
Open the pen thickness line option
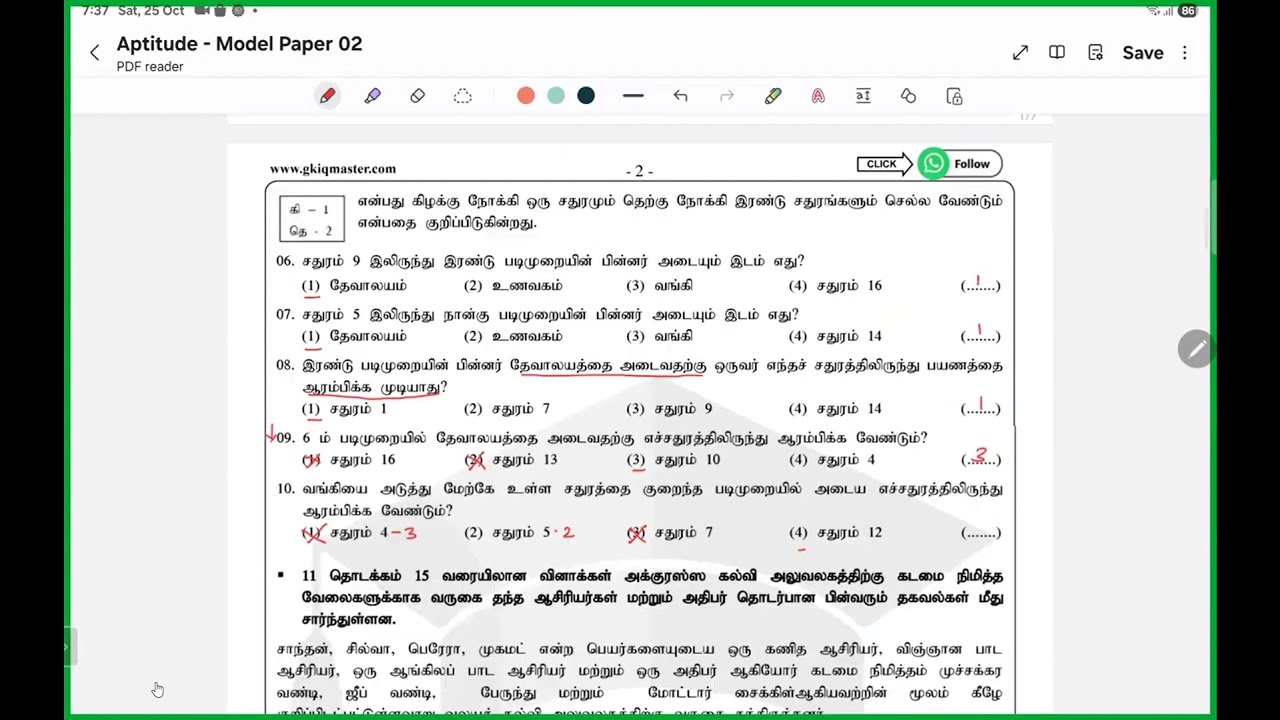pos(633,96)
